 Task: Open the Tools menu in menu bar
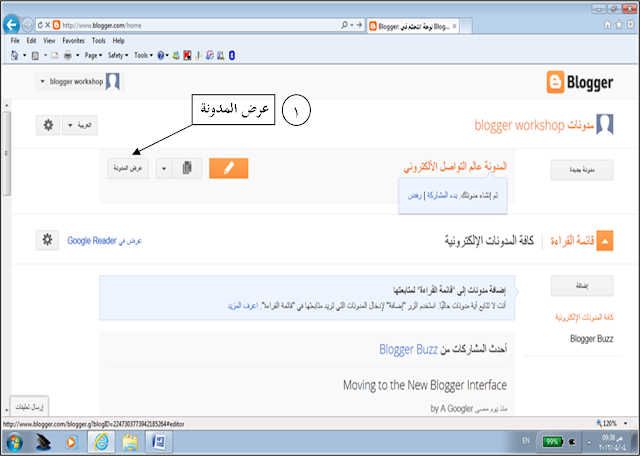pyautogui.click(x=98, y=40)
